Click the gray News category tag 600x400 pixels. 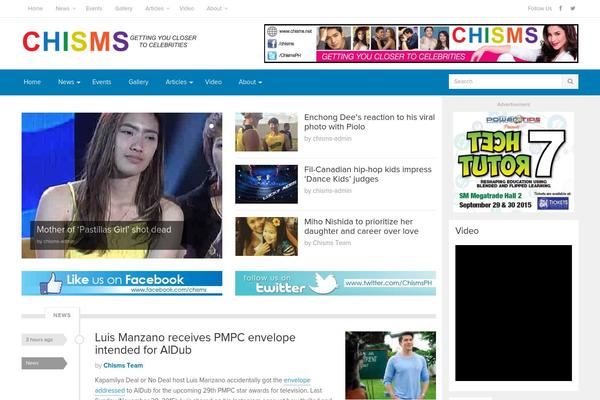(44, 363)
